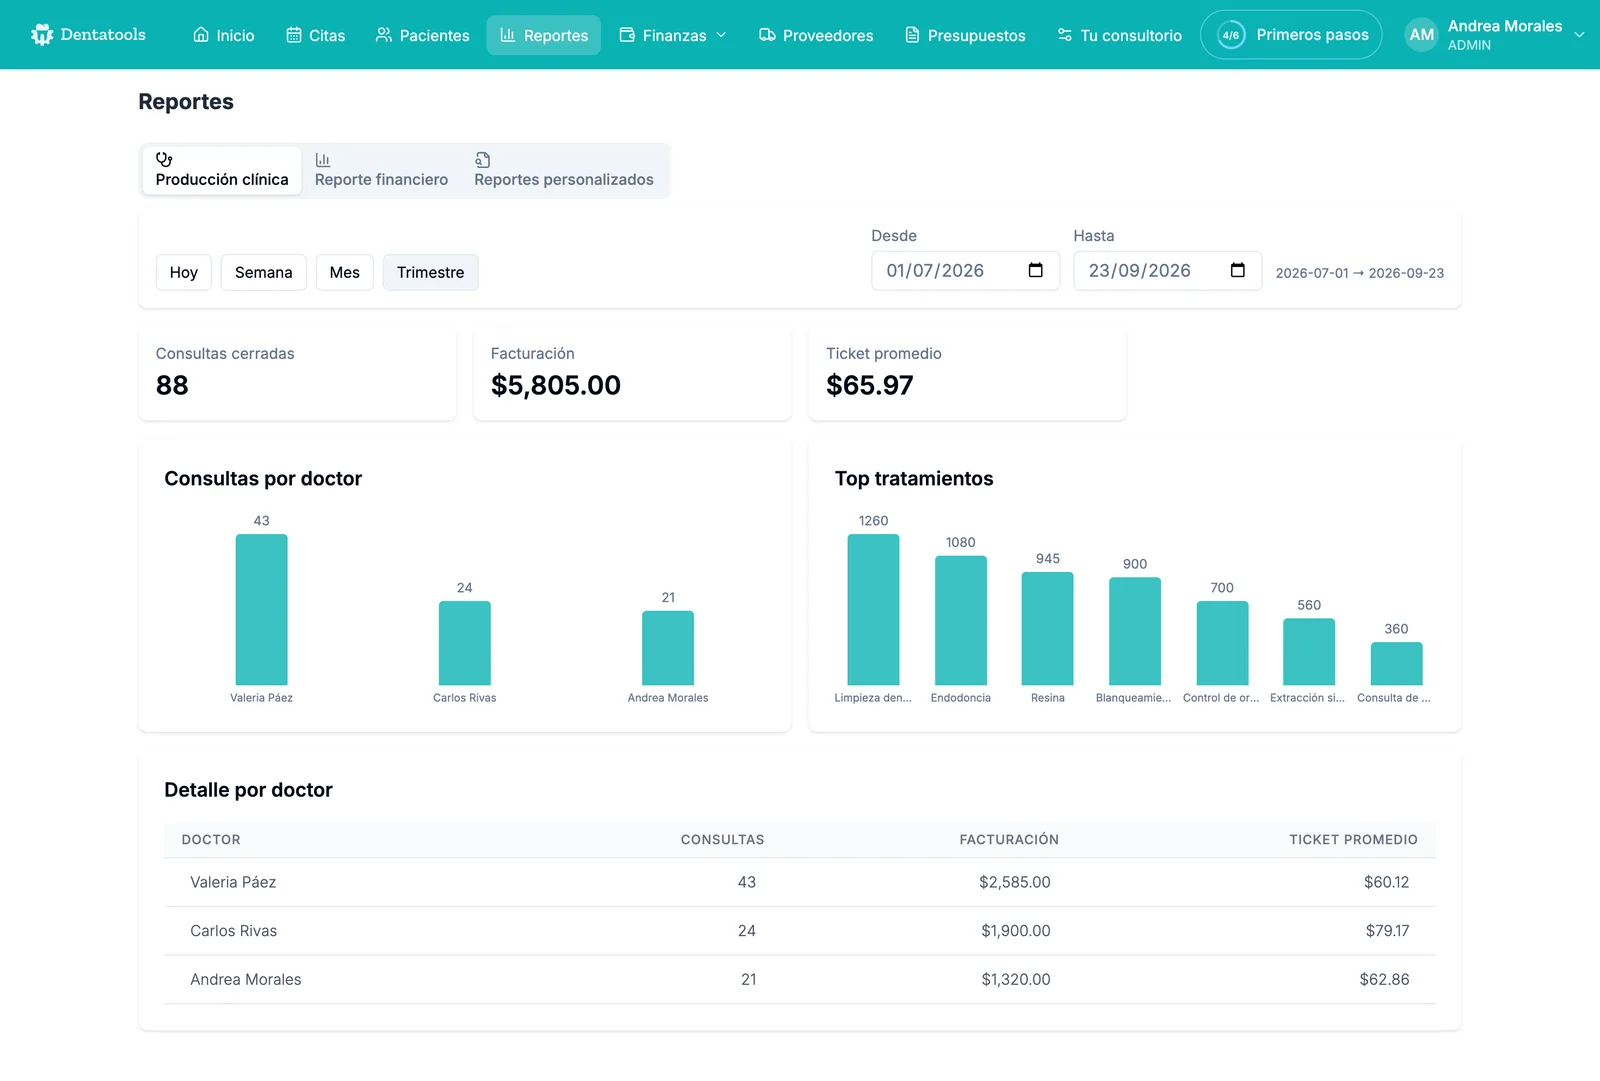Screen dimensions: 1600x1081
Task: Switch to the Reporte financiero tab
Action: (381, 170)
